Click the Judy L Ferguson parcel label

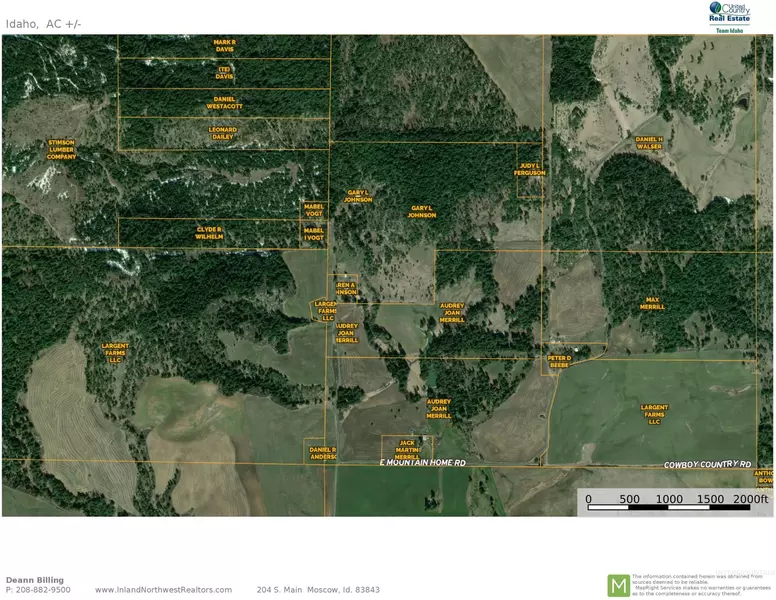(x=530, y=169)
